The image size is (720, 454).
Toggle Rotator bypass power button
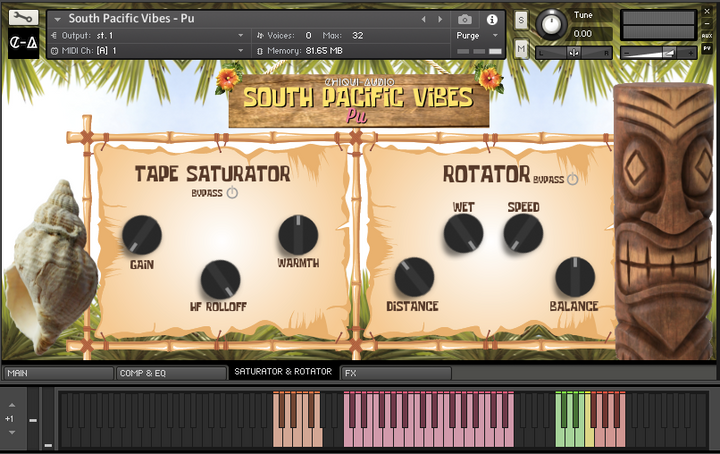573,179
